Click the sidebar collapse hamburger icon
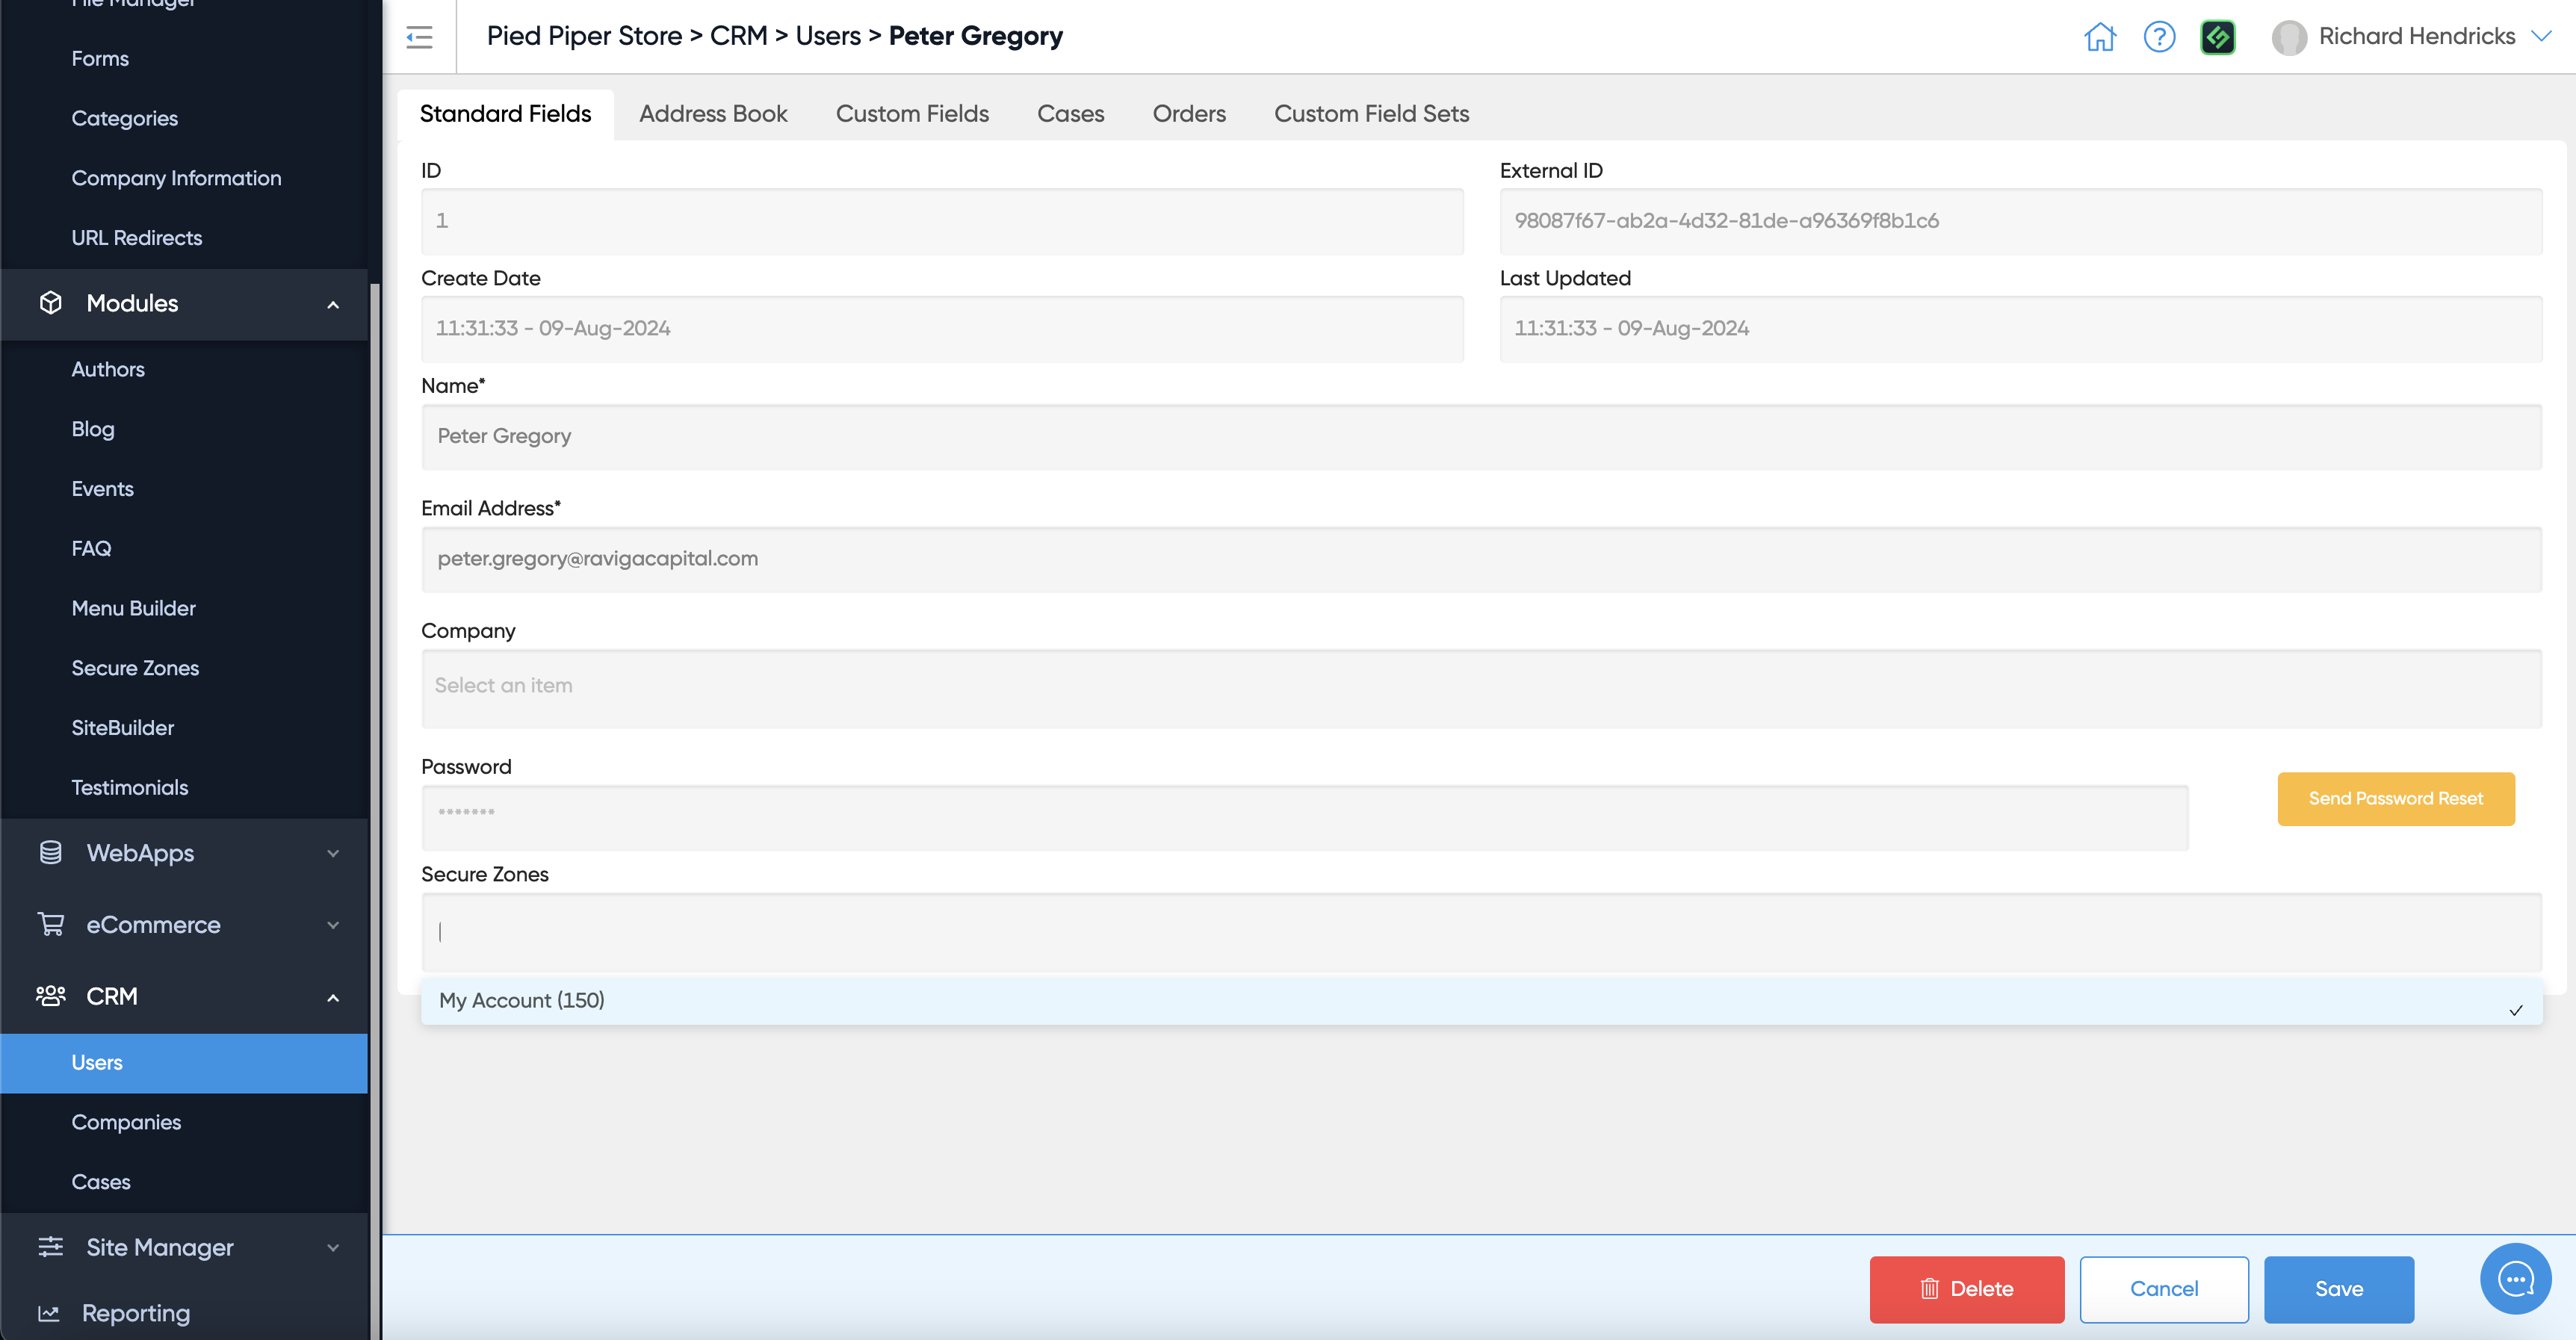 [419, 37]
